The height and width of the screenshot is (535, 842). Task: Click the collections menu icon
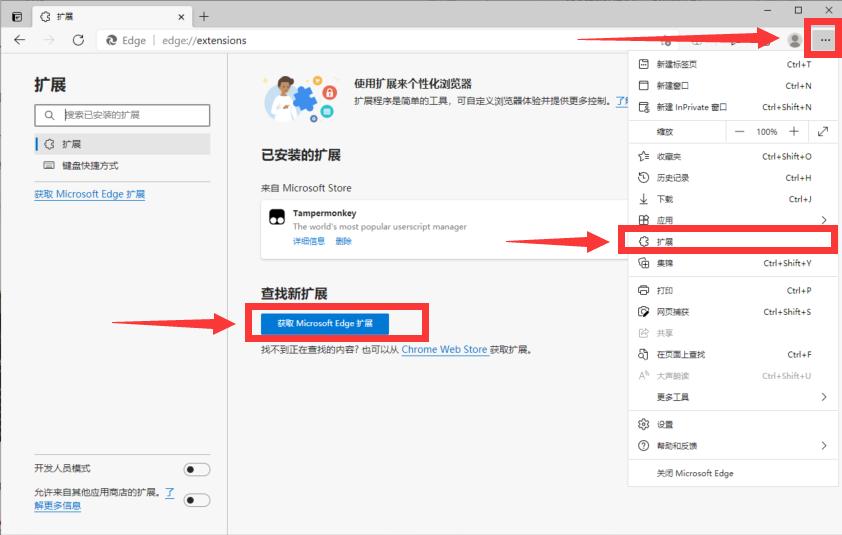tap(643, 263)
